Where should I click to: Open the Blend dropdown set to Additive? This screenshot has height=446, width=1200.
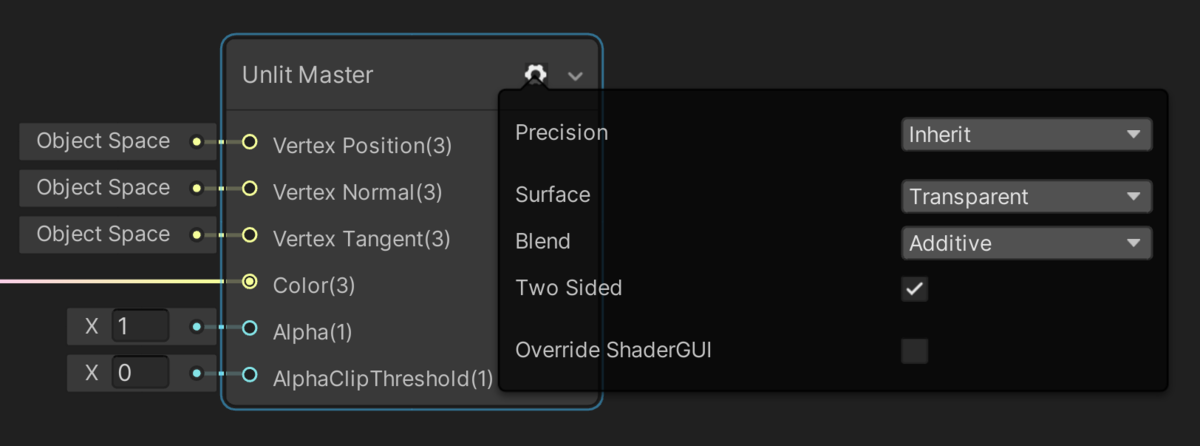pos(1026,242)
